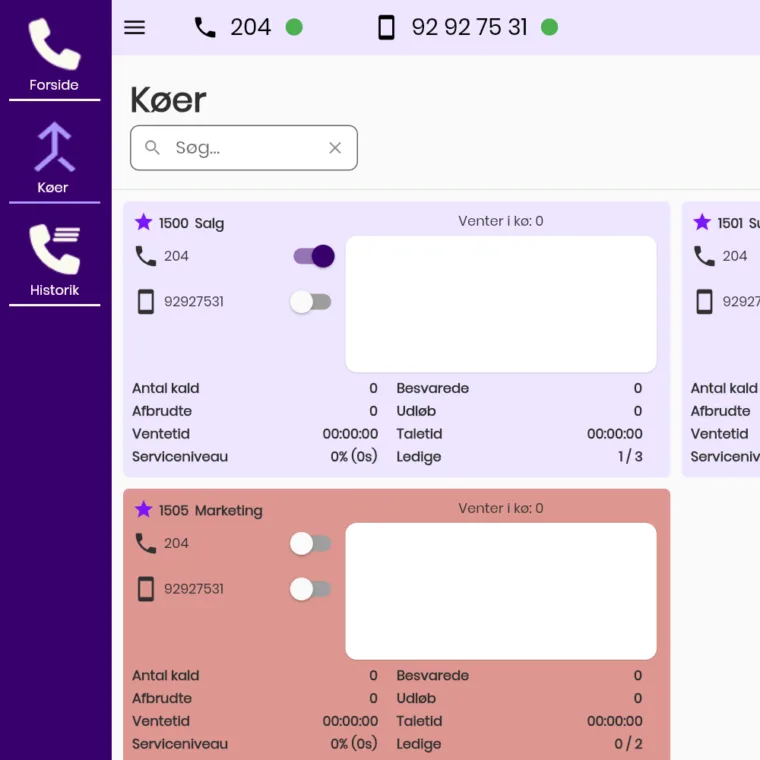Click the Køer page heading
The width and height of the screenshot is (760, 760).
point(168,100)
